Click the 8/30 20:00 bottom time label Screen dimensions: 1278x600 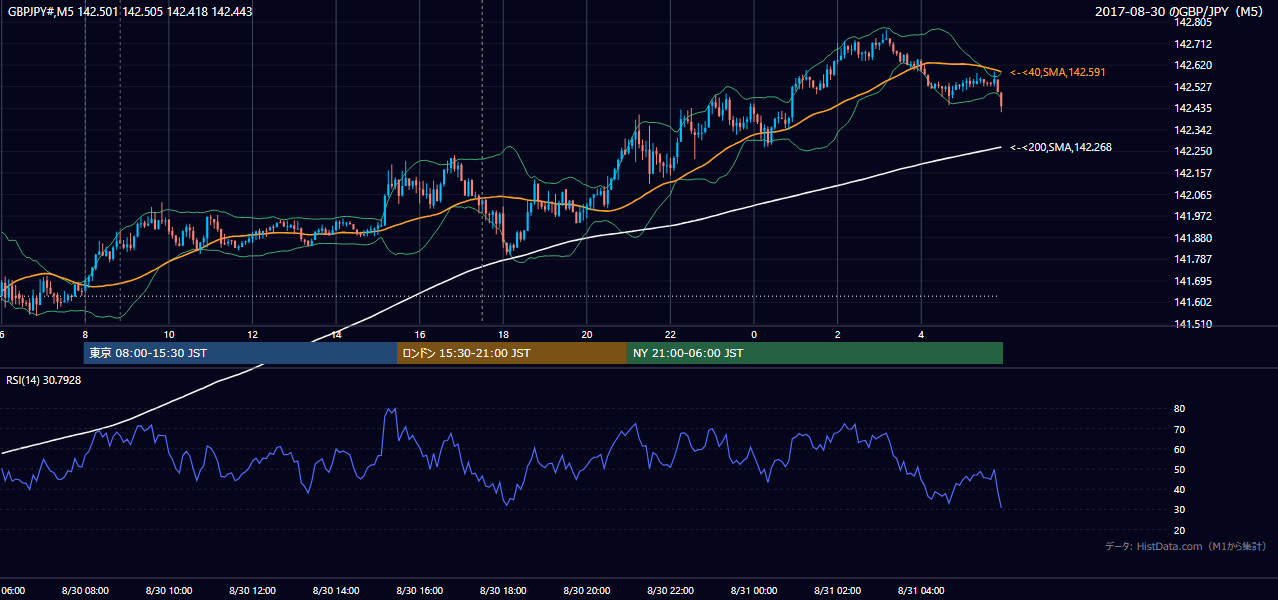[586, 591]
